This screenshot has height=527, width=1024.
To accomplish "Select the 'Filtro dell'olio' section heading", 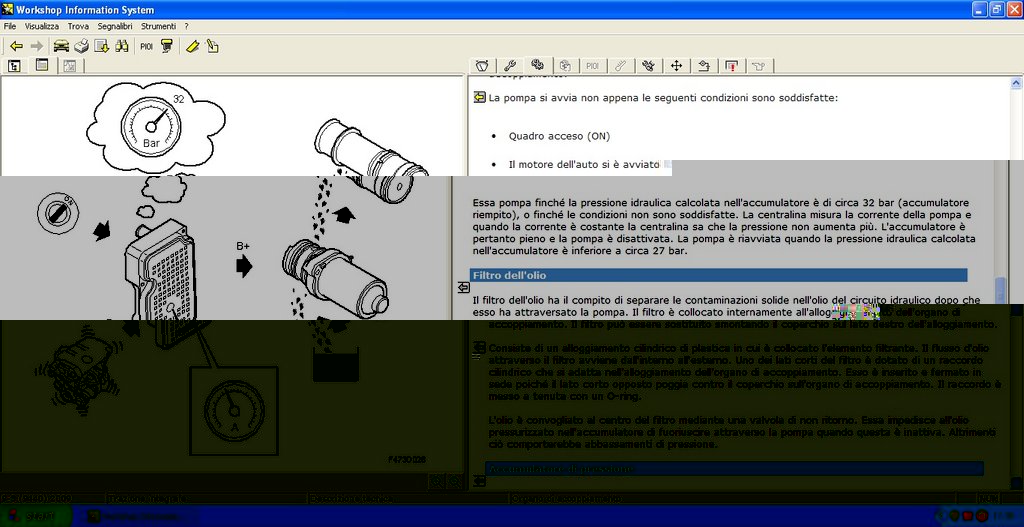I will [x=718, y=276].
